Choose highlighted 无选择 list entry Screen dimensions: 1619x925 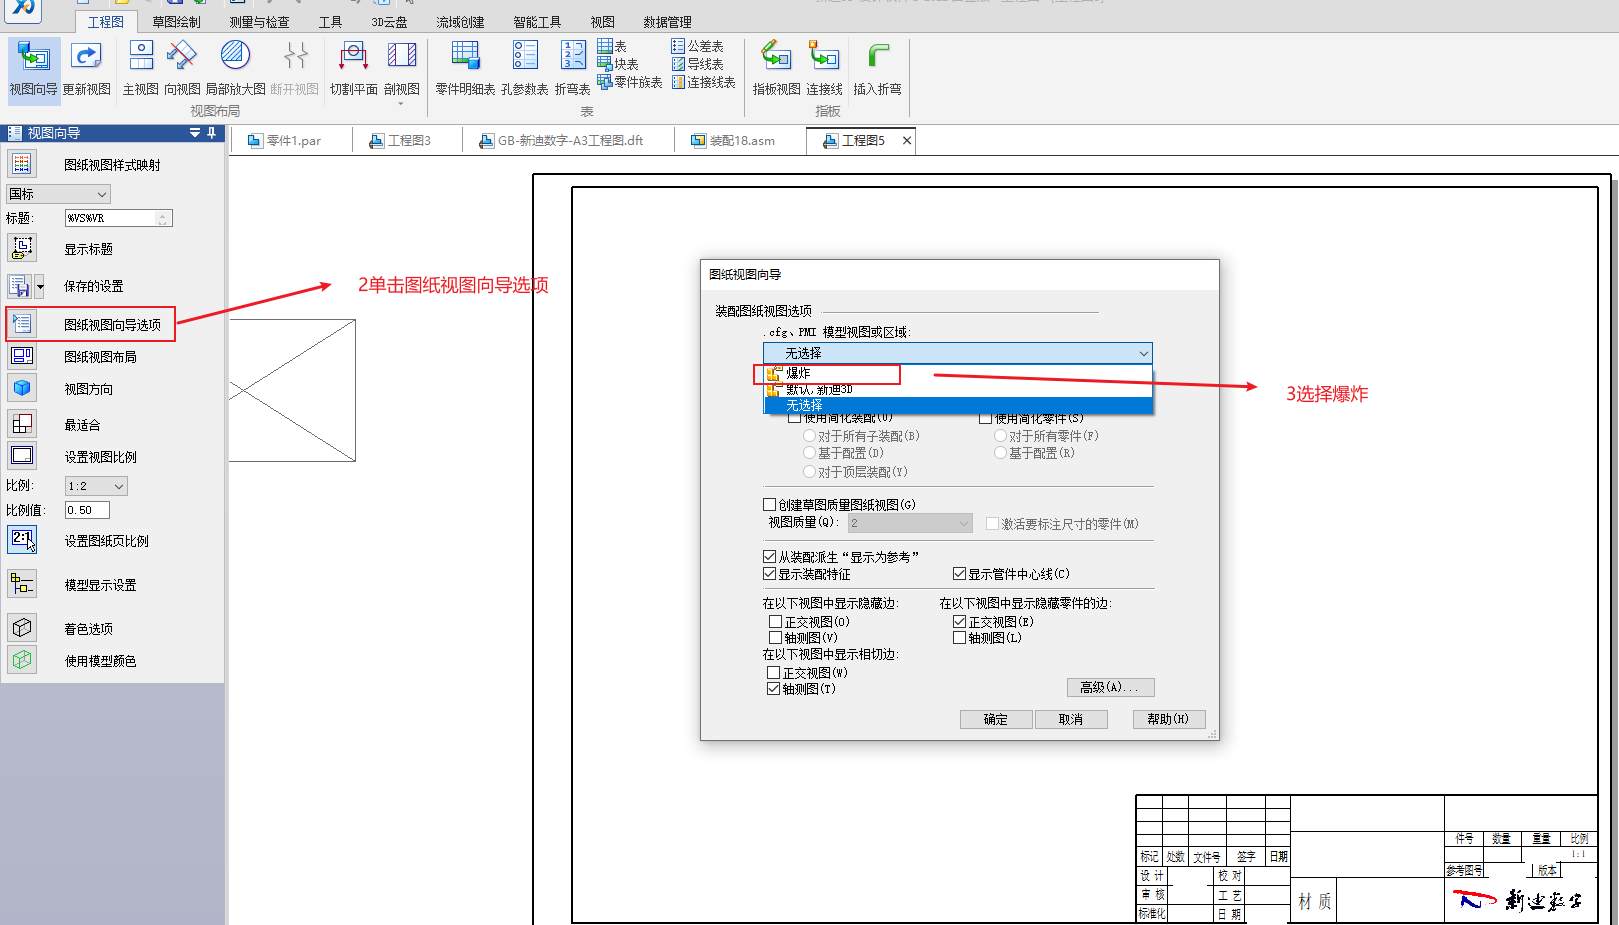pos(959,406)
